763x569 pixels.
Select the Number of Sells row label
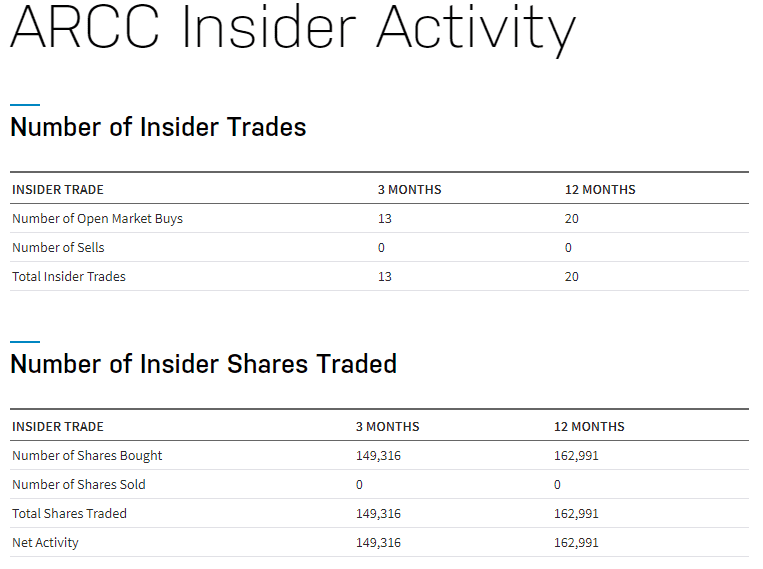click(x=58, y=248)
